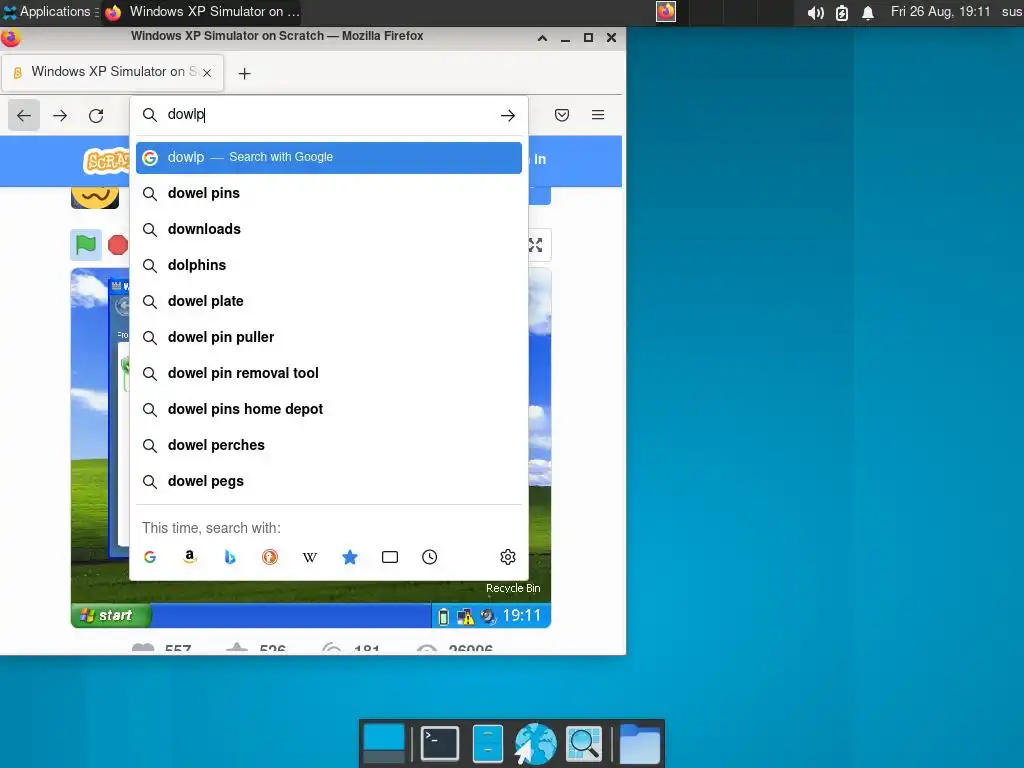Search history using the clock icon

(x=430, y=557)
